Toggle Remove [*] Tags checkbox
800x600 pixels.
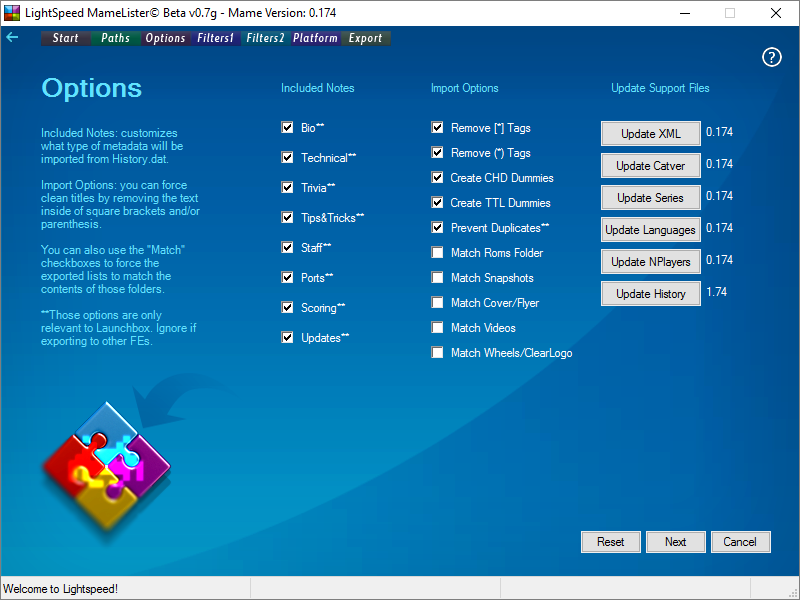(437, 128)
